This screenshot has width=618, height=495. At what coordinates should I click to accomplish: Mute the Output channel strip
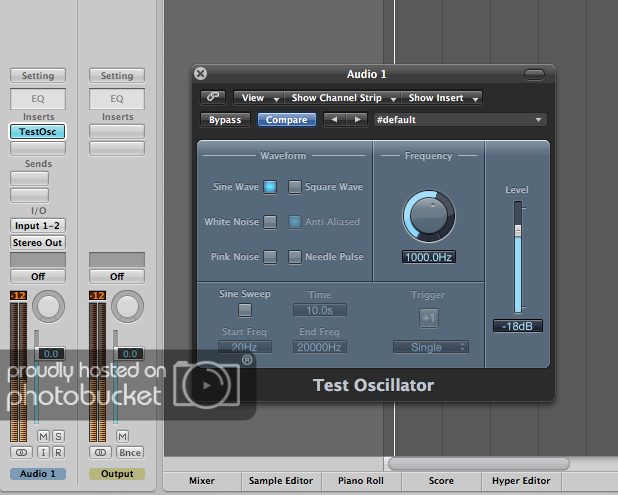tap(122, 436)
